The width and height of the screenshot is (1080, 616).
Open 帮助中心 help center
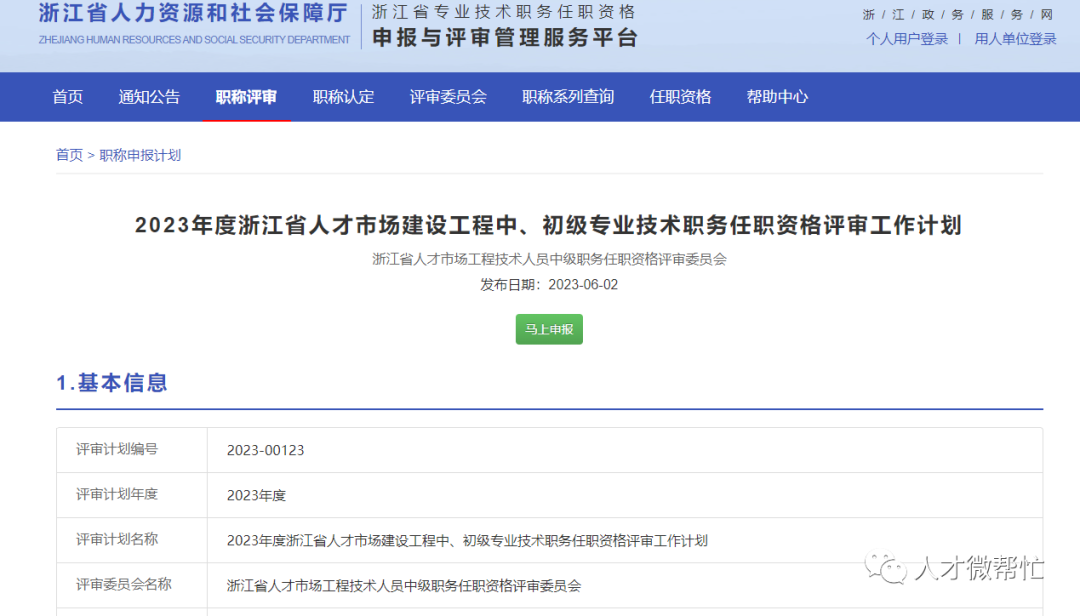(776, 96)
